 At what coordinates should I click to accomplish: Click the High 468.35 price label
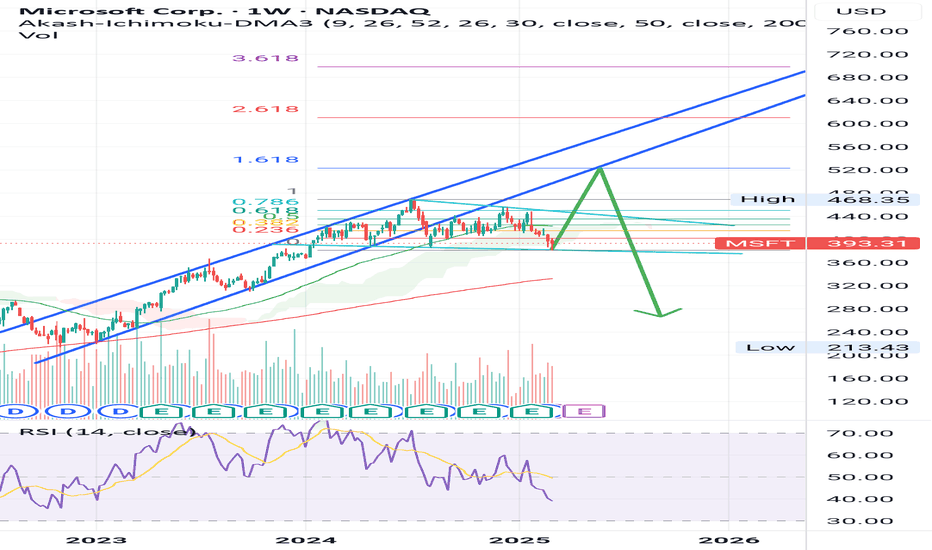point(827,199)
